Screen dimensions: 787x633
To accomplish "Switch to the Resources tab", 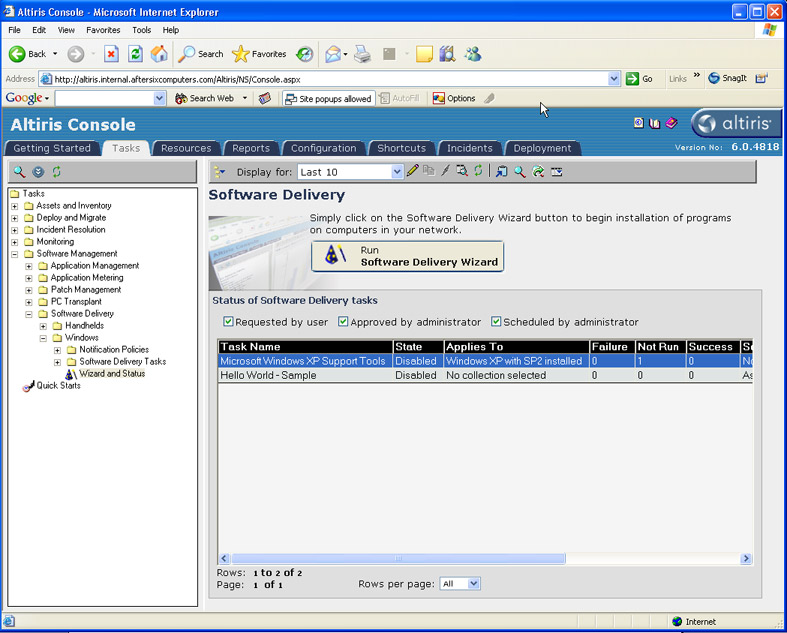I will [x=186, y=148].
